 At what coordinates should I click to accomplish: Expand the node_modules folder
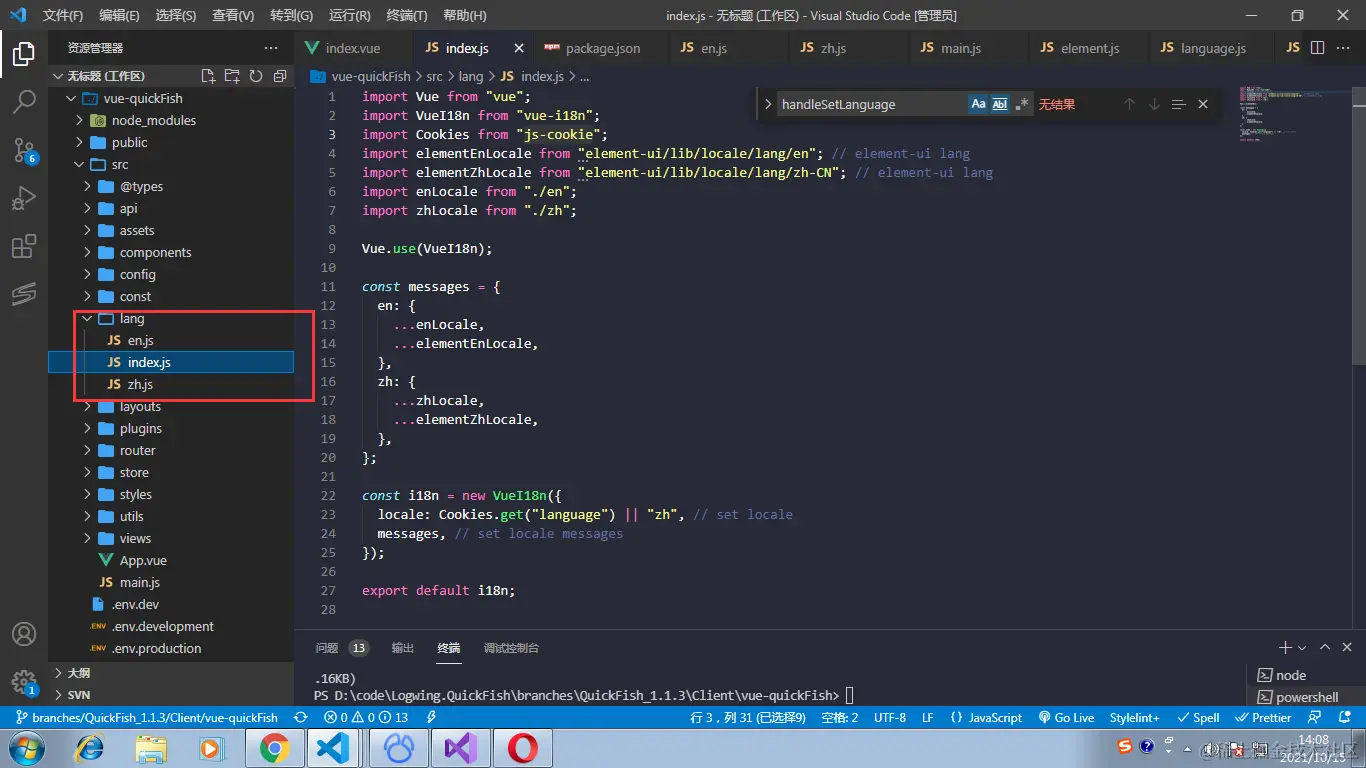[154, 120]
